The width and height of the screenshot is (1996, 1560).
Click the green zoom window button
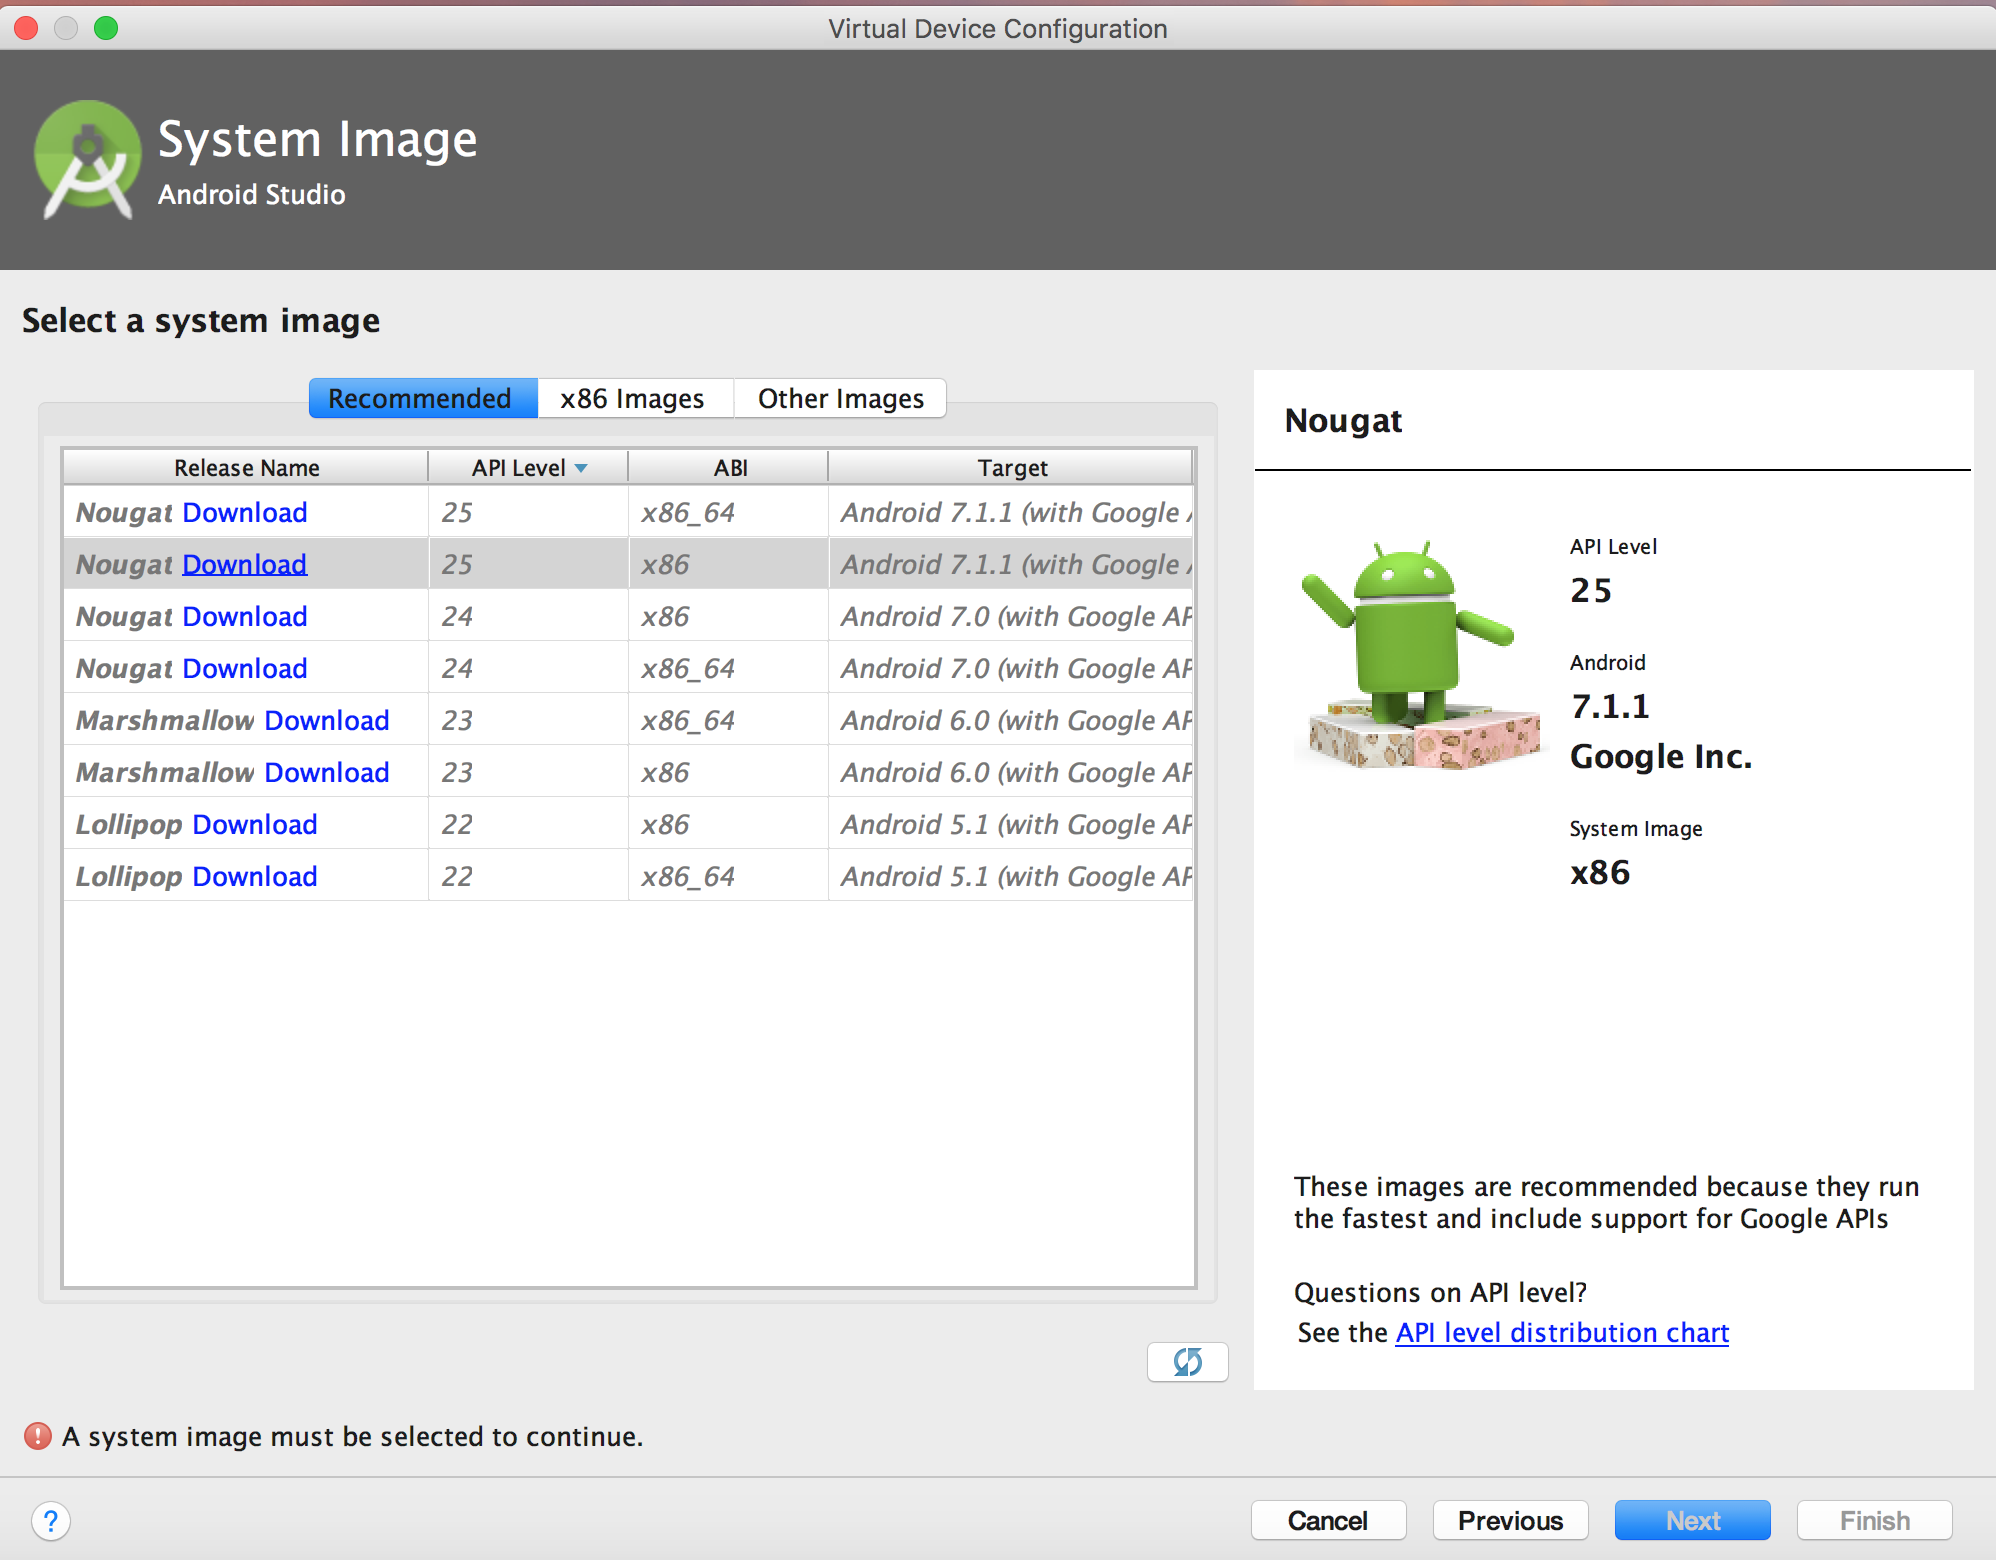coord(106,28)
